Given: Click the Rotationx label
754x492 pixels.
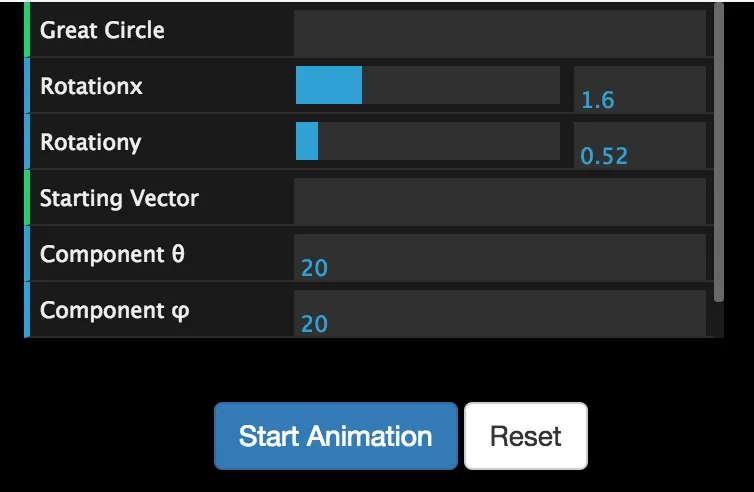Looking at the screenshot, I should coord(91,86).
